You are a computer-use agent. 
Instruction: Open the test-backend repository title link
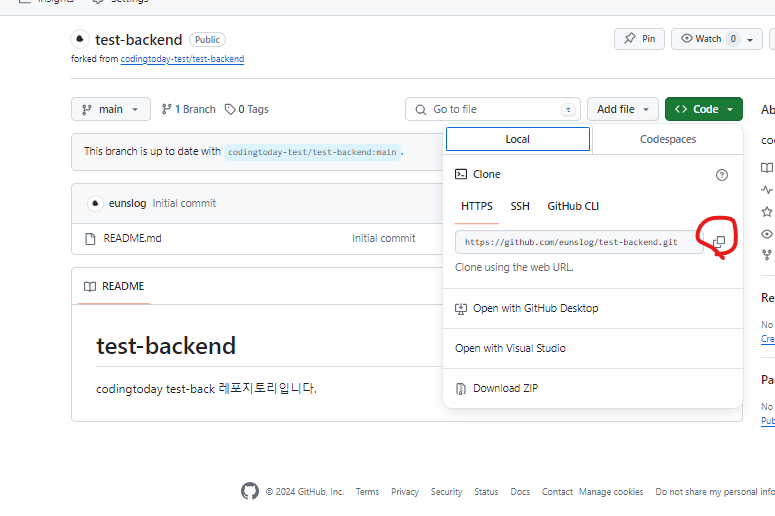[x=138, y=40]
